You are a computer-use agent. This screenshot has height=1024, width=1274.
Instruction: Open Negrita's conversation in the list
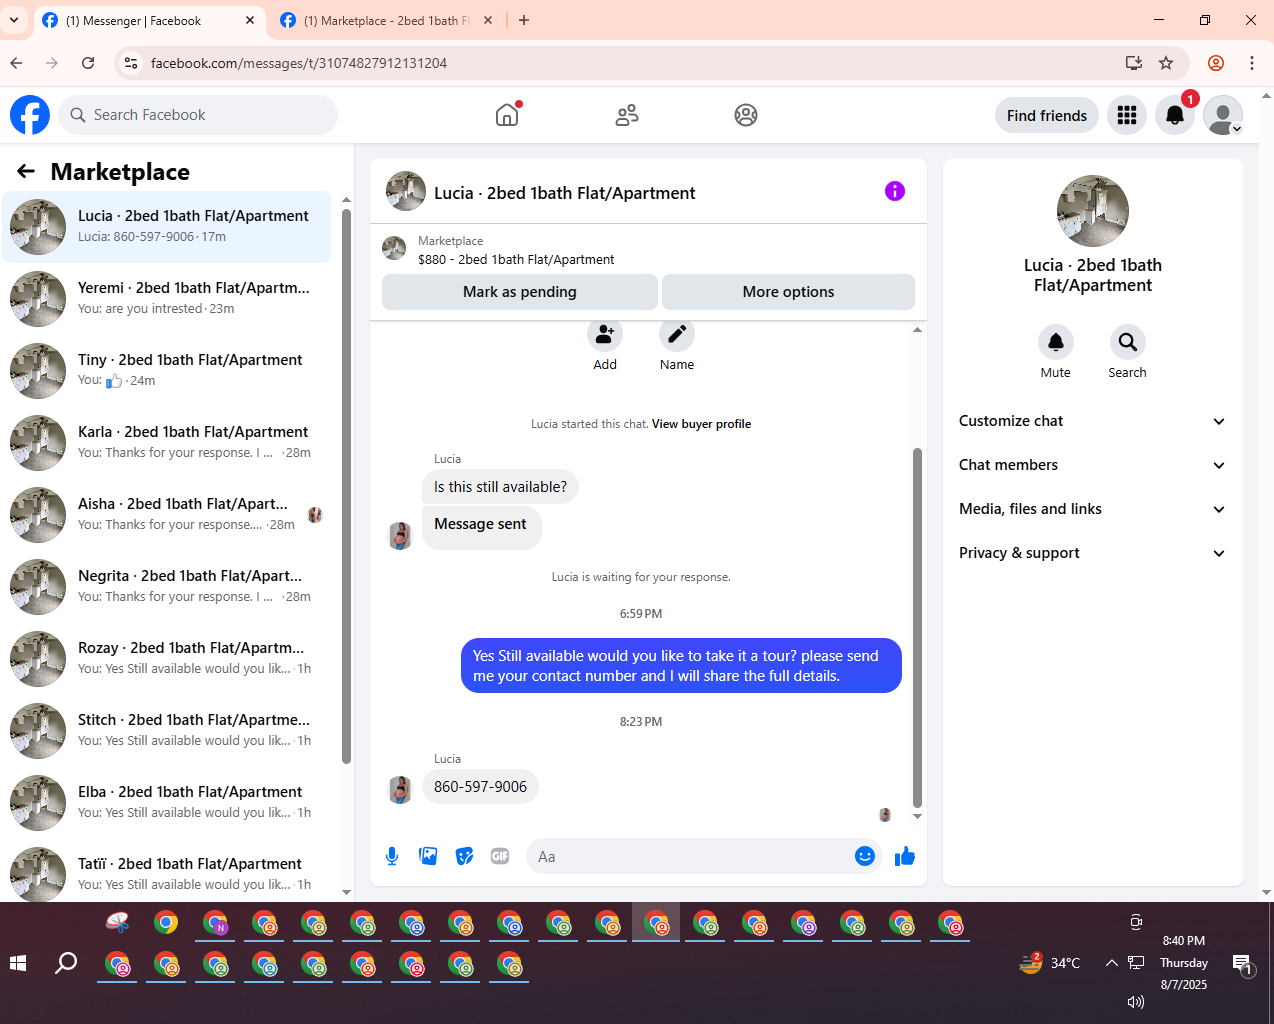tap(167, 587)
